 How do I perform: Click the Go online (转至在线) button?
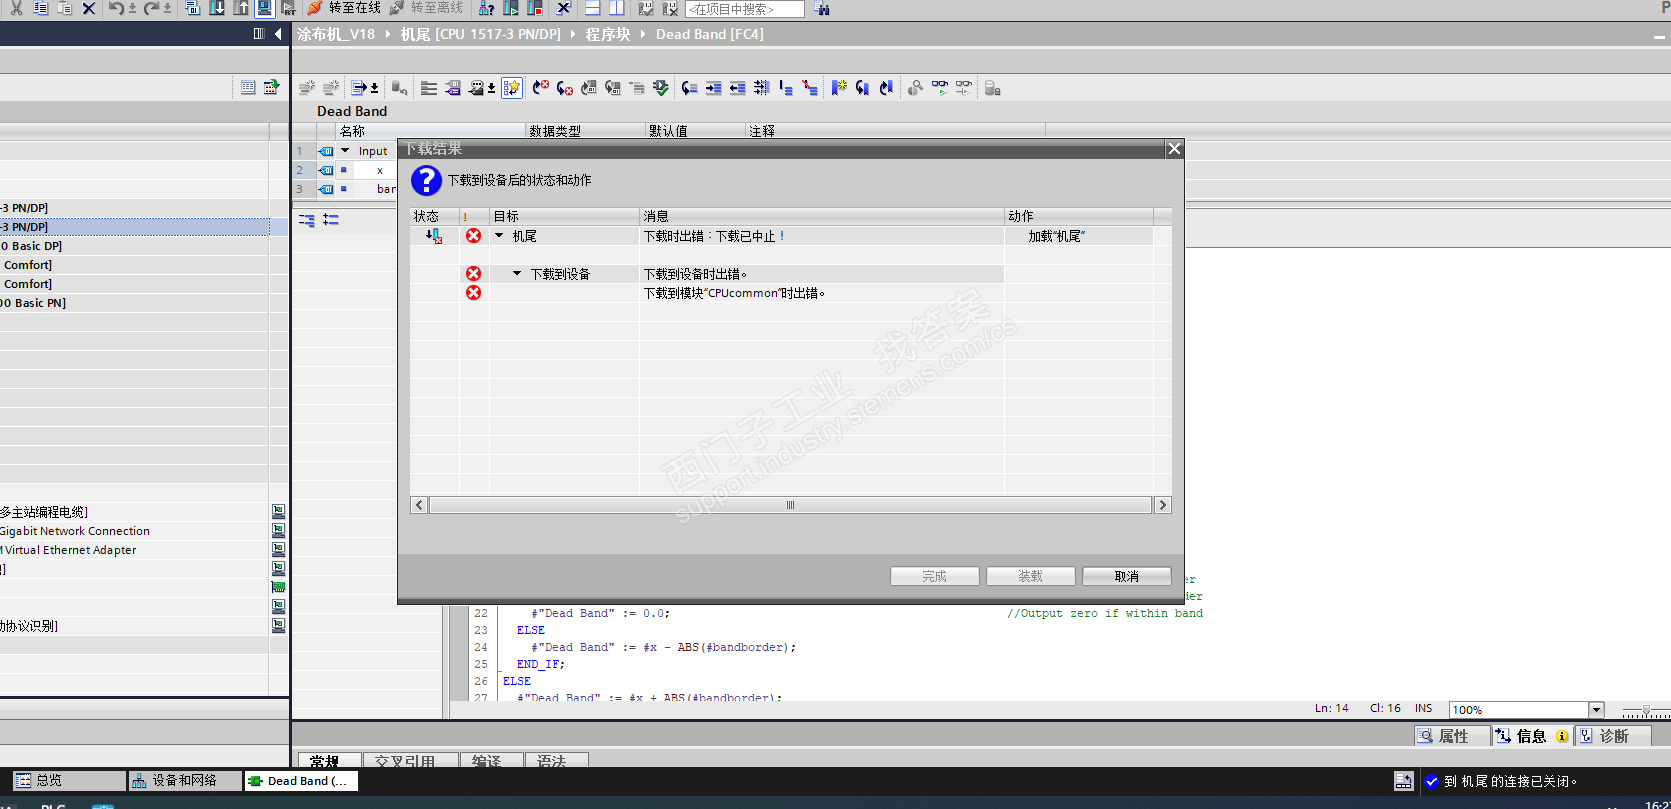344,8
